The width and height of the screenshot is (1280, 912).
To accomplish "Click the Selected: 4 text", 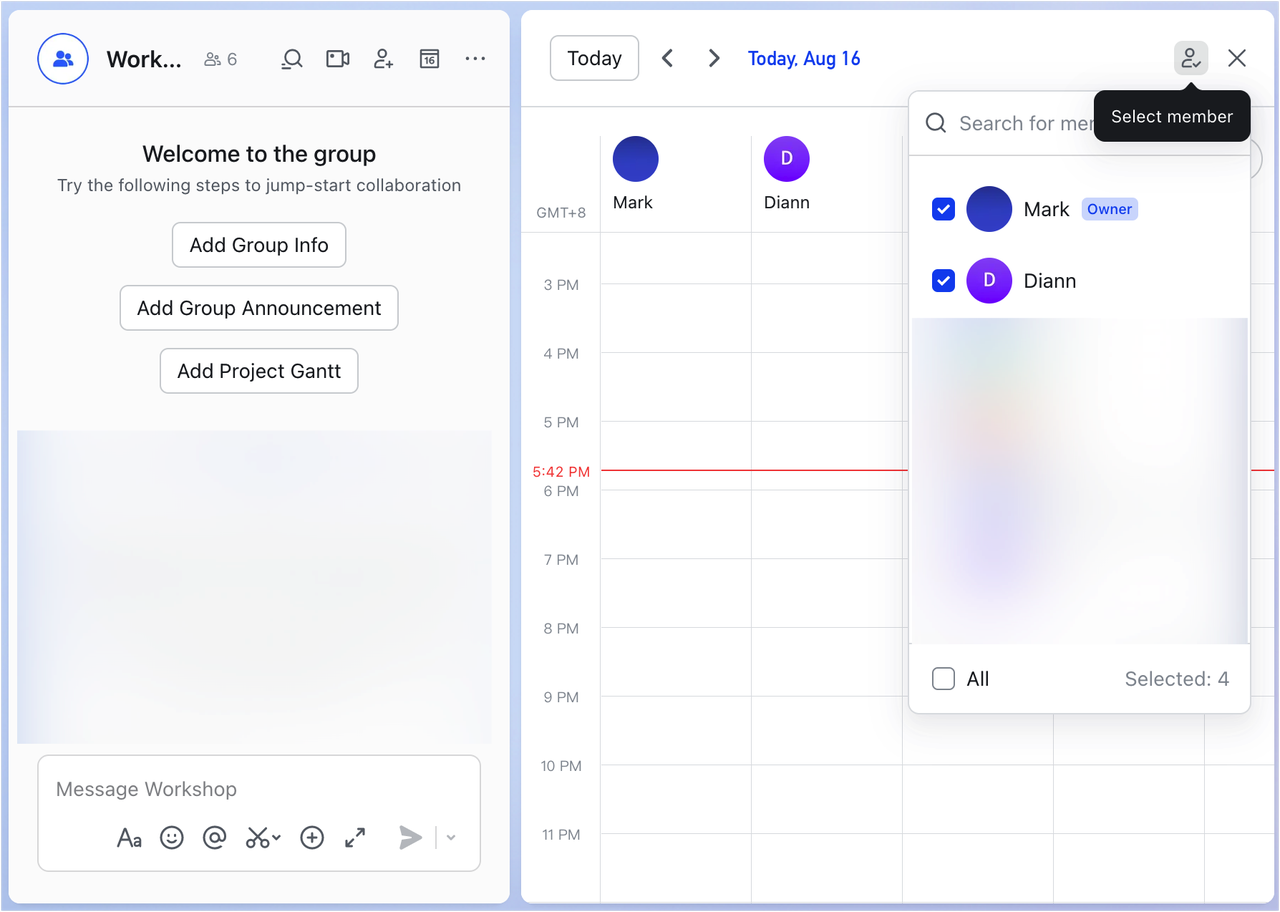I will tap(1176, 679).
